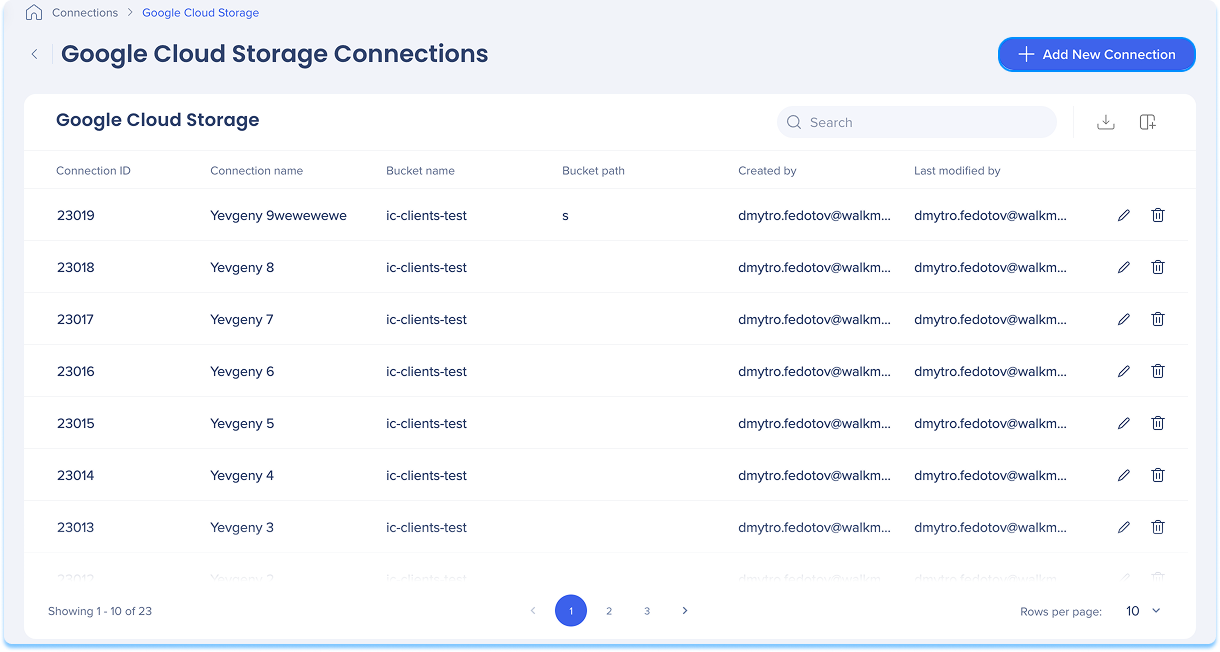Open Google Cloud Storage breadcrumb item
The height and width of the screenshot is (652, 1220).
200,13
